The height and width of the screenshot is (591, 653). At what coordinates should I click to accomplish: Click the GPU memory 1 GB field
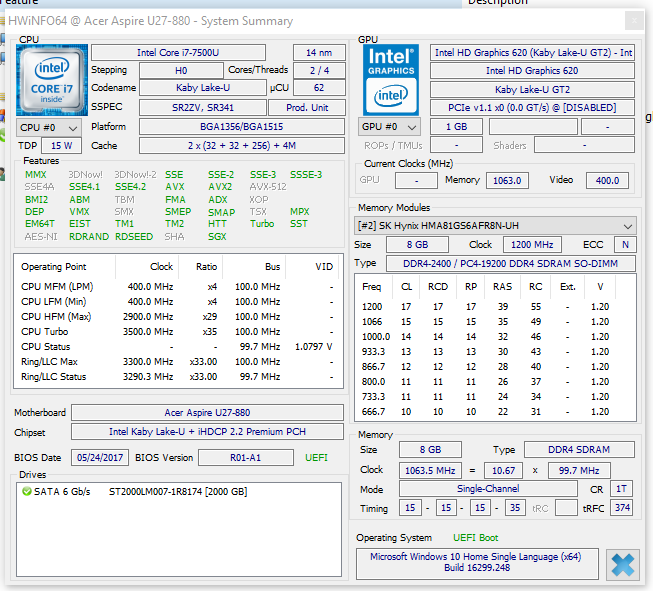(x=456, y=127)
